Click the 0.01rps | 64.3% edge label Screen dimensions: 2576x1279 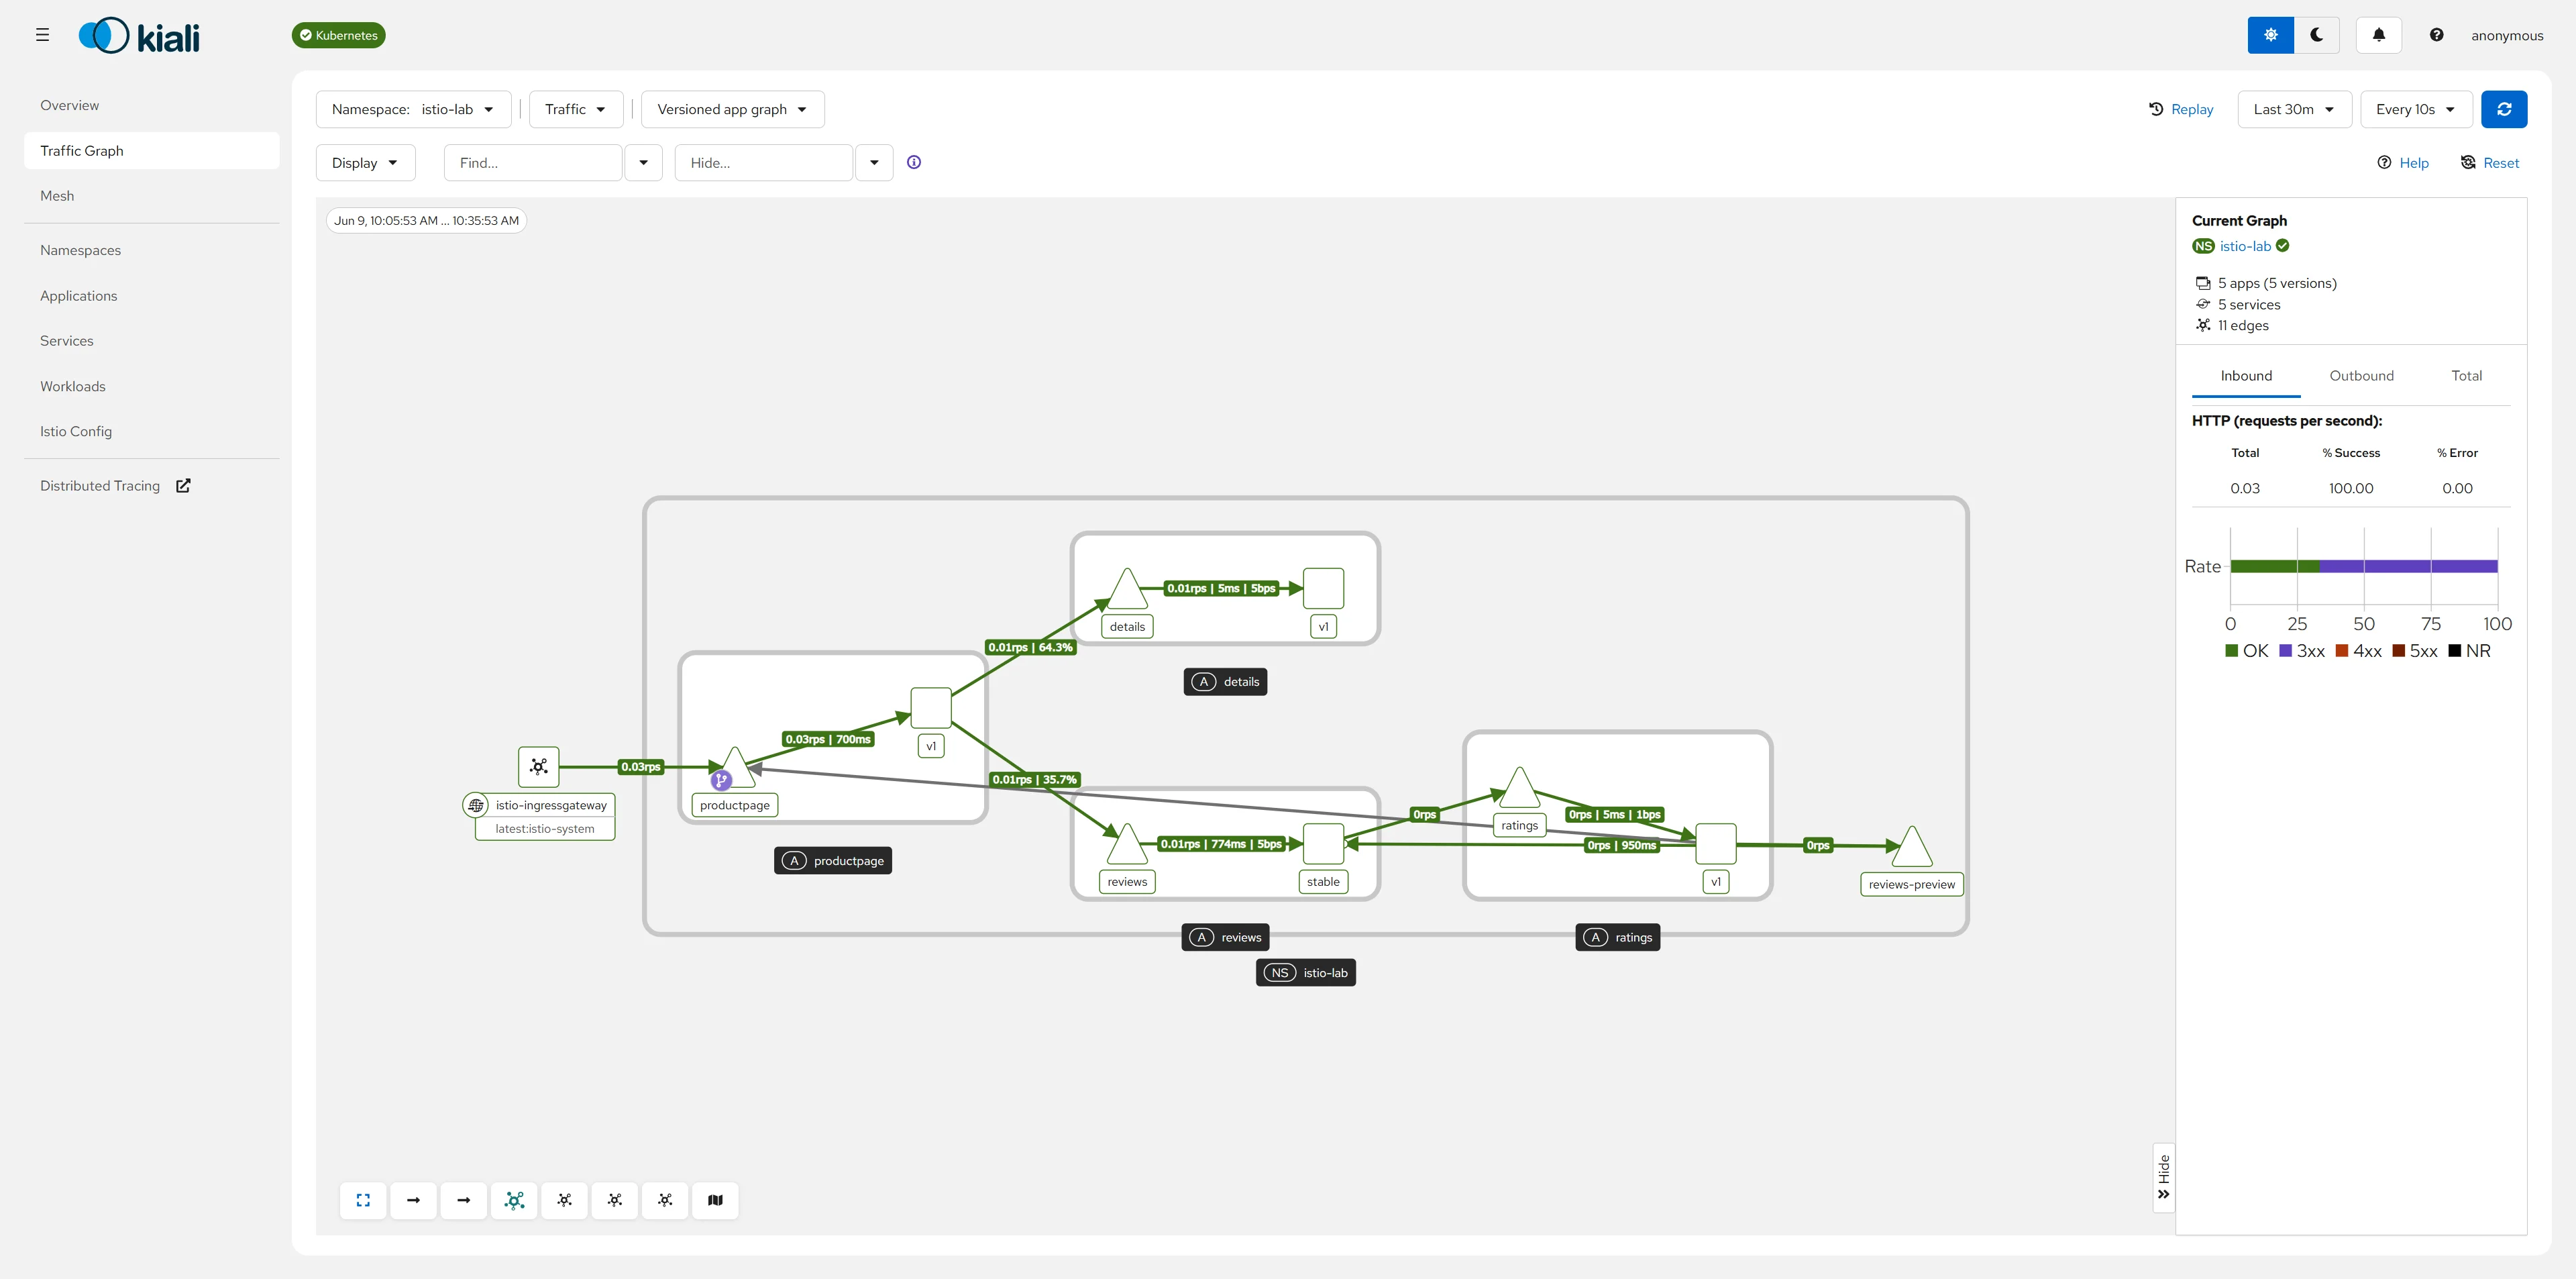pos(1030,648)
